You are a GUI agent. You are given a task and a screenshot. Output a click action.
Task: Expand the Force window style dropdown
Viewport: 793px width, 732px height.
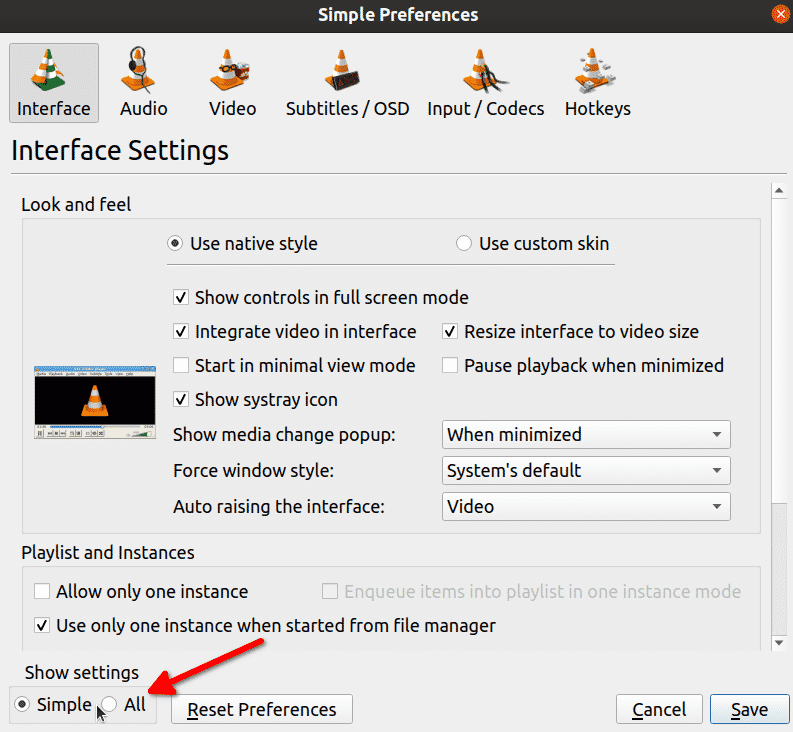[x=586, y=471]
